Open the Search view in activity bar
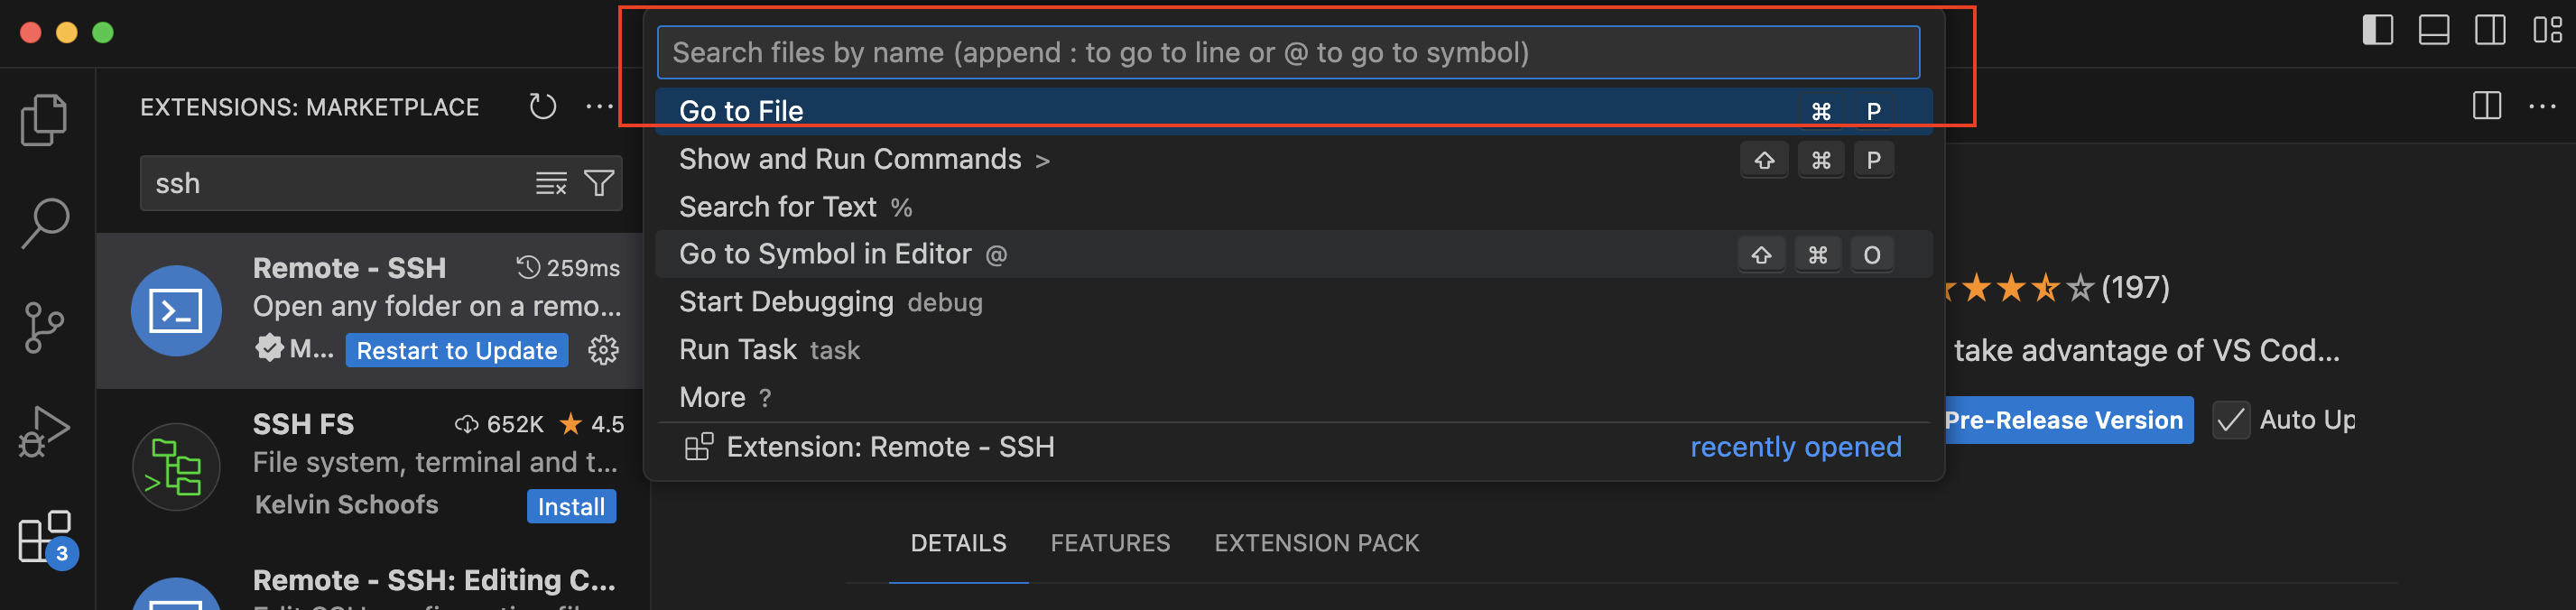2576x610 pixels. coord(44,223)
